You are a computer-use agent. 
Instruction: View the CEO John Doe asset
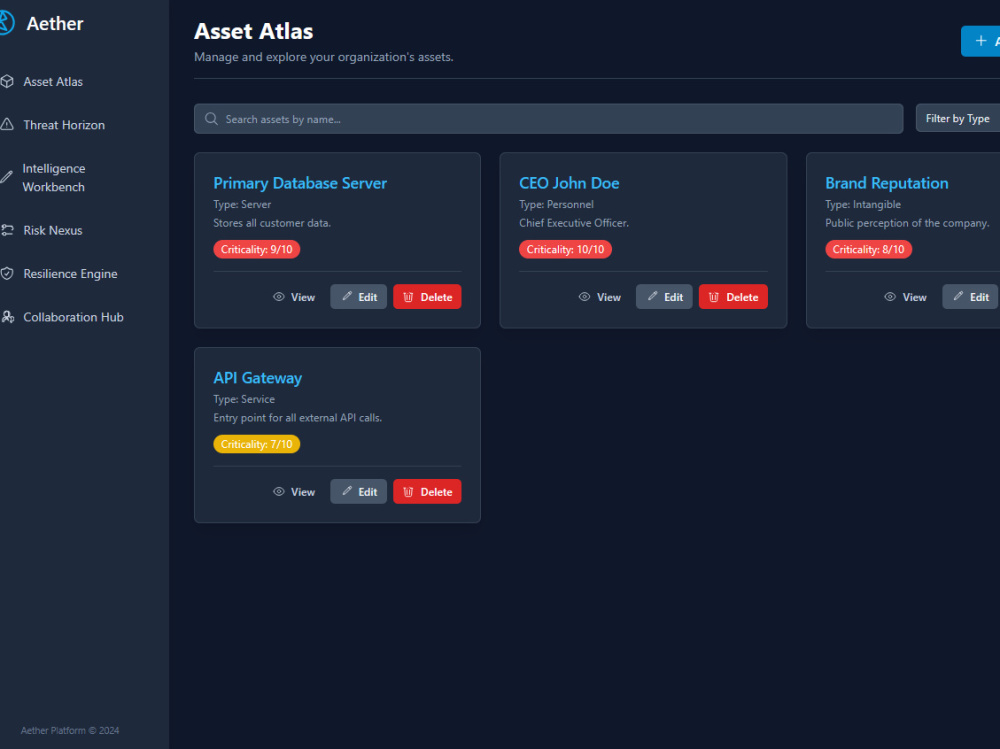tap(599, 297)
